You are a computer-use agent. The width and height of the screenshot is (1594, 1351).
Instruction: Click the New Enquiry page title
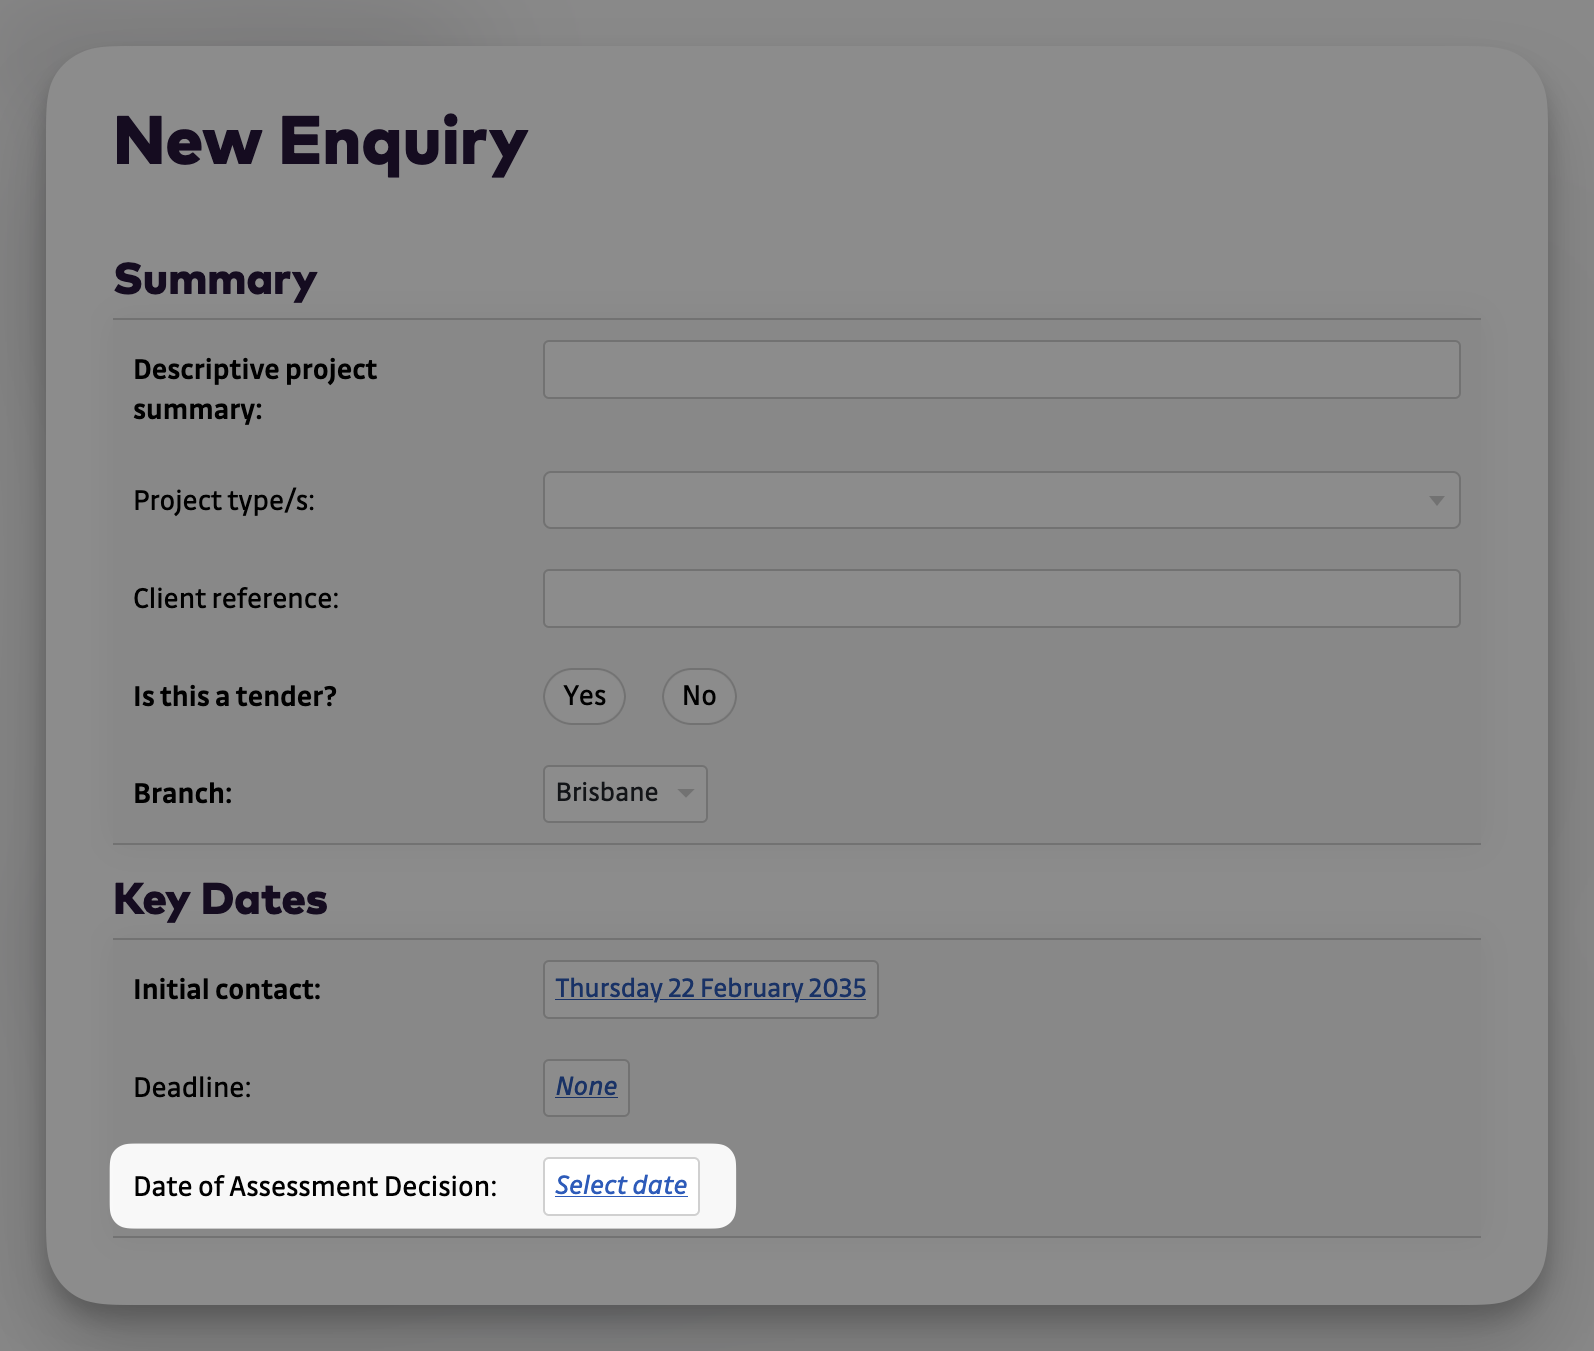click(x=321, y=142)
